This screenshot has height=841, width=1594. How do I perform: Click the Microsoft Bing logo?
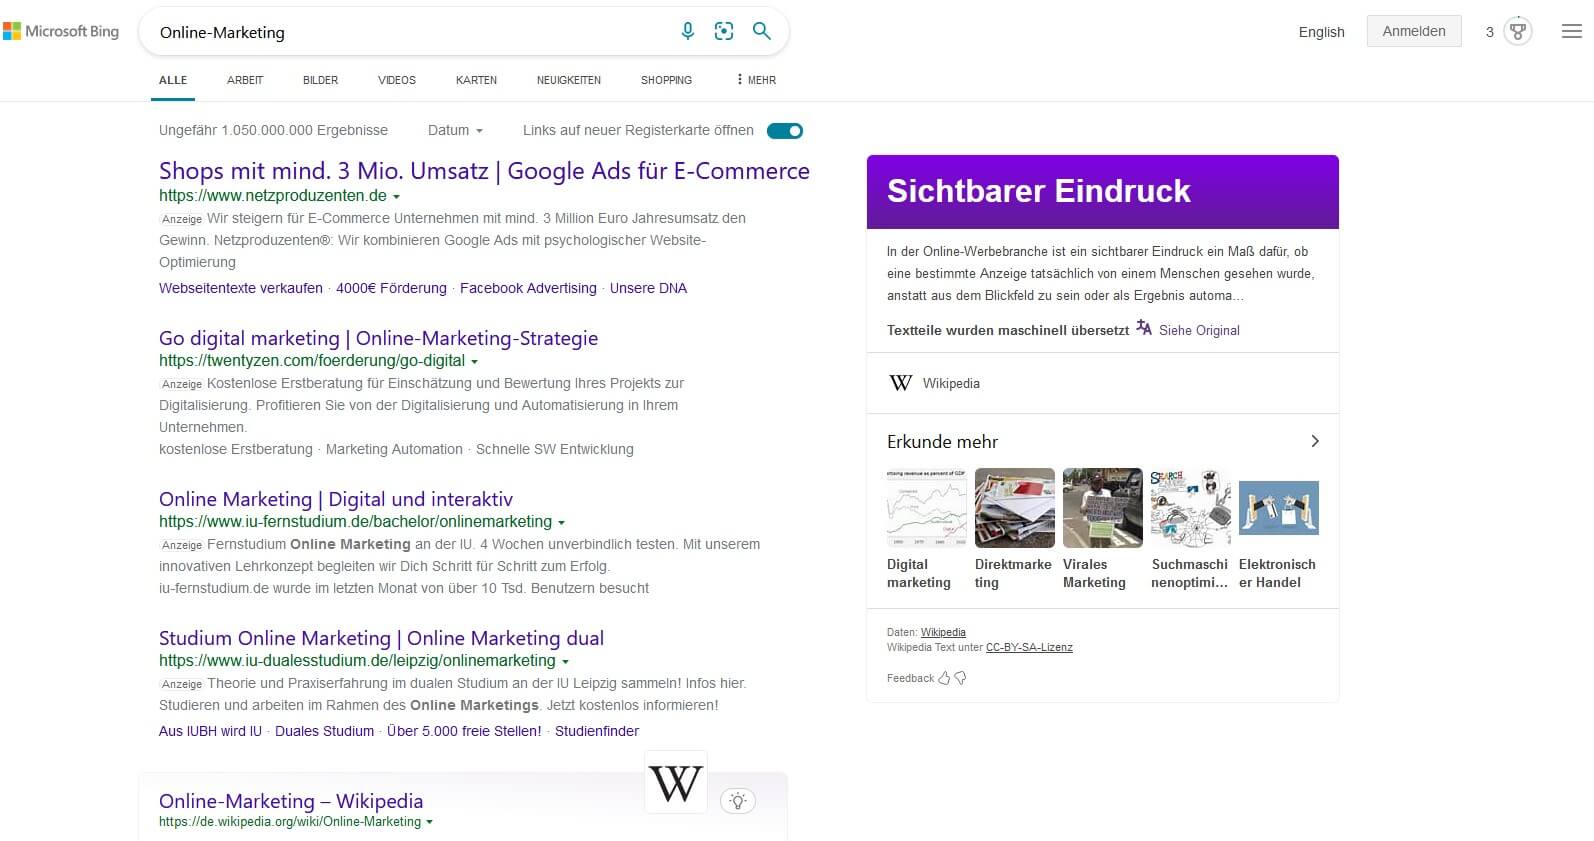tap(61, 32)
